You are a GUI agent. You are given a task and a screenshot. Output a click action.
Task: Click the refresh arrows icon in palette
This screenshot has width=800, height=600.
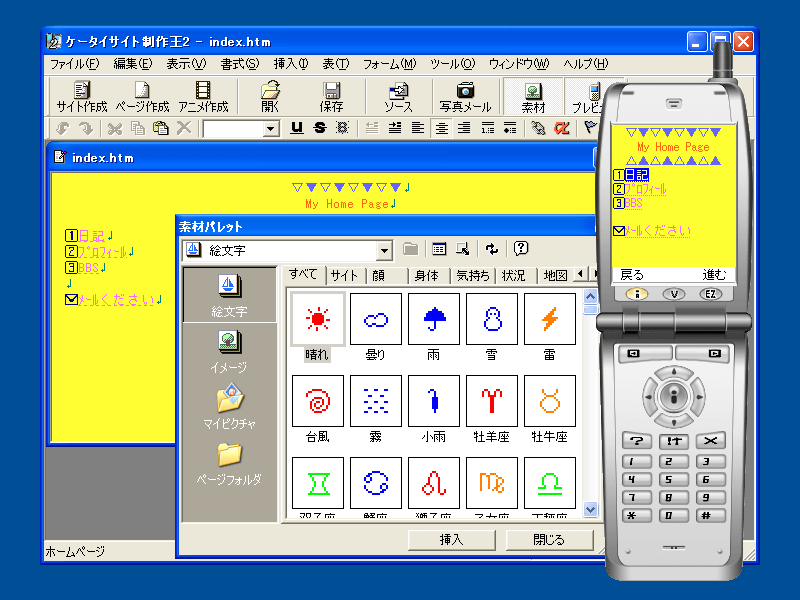point(491,249)
